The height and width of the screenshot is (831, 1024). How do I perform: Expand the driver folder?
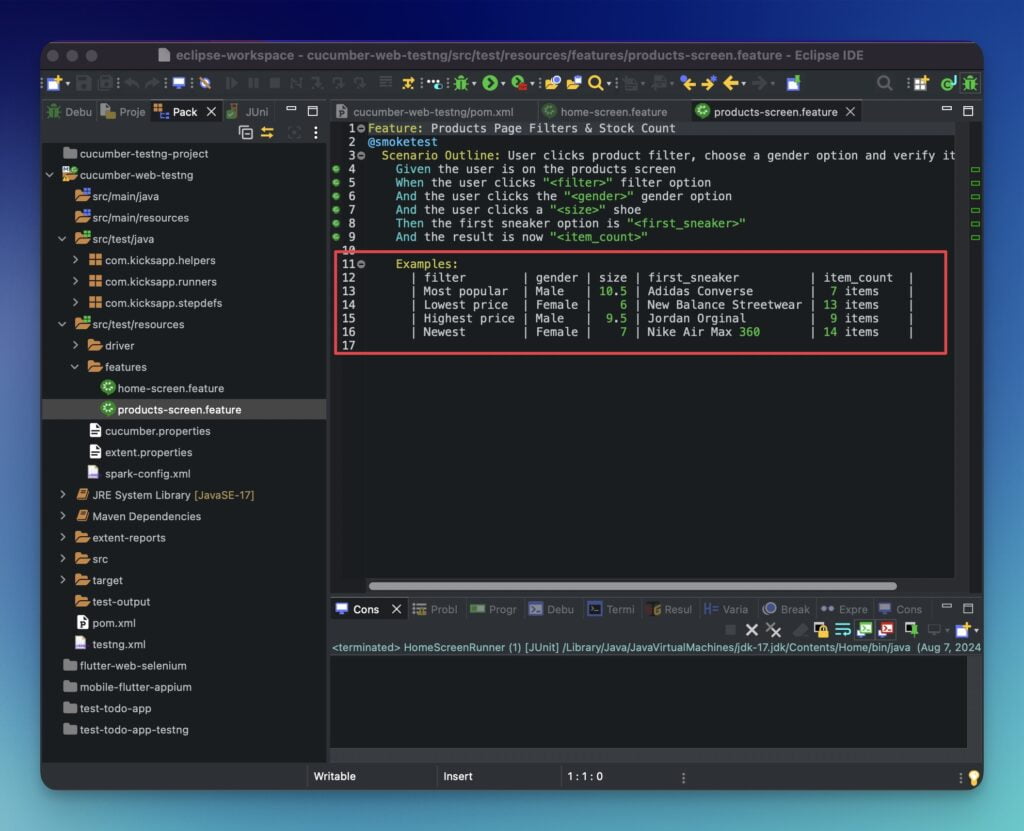click(x=76, y=346)
